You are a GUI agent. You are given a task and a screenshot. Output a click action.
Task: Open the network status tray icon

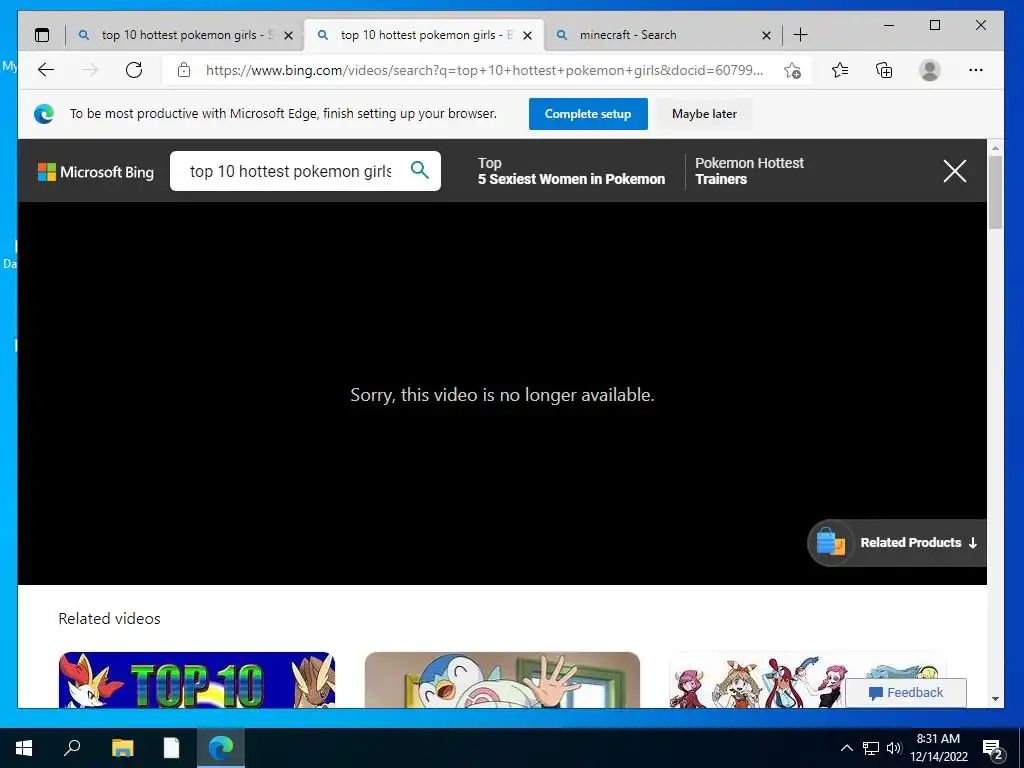(x=871, y=748)
